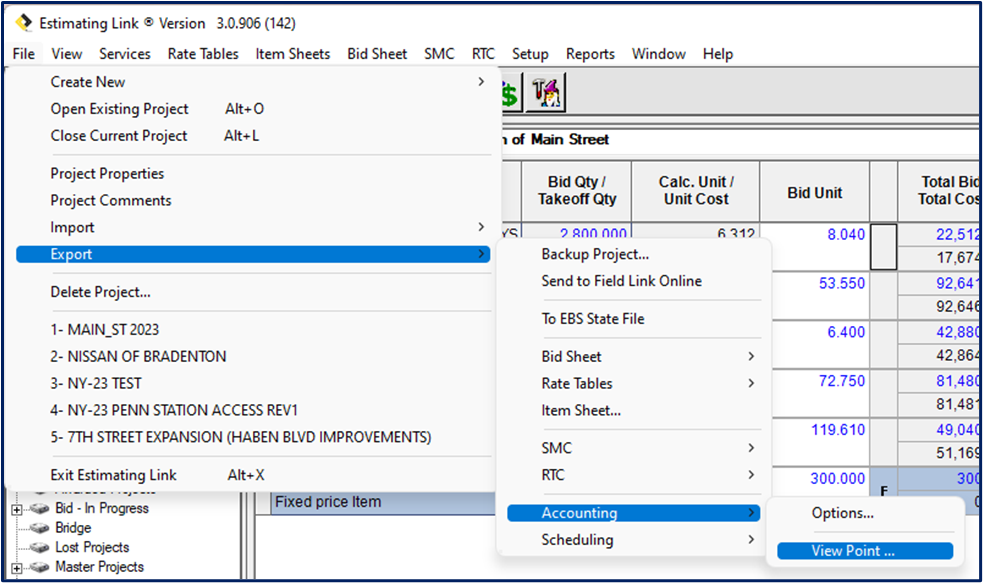Open the Rate Tables export submenu
The height and width of the screenshot is (583, 983).
tap(633, 384)
